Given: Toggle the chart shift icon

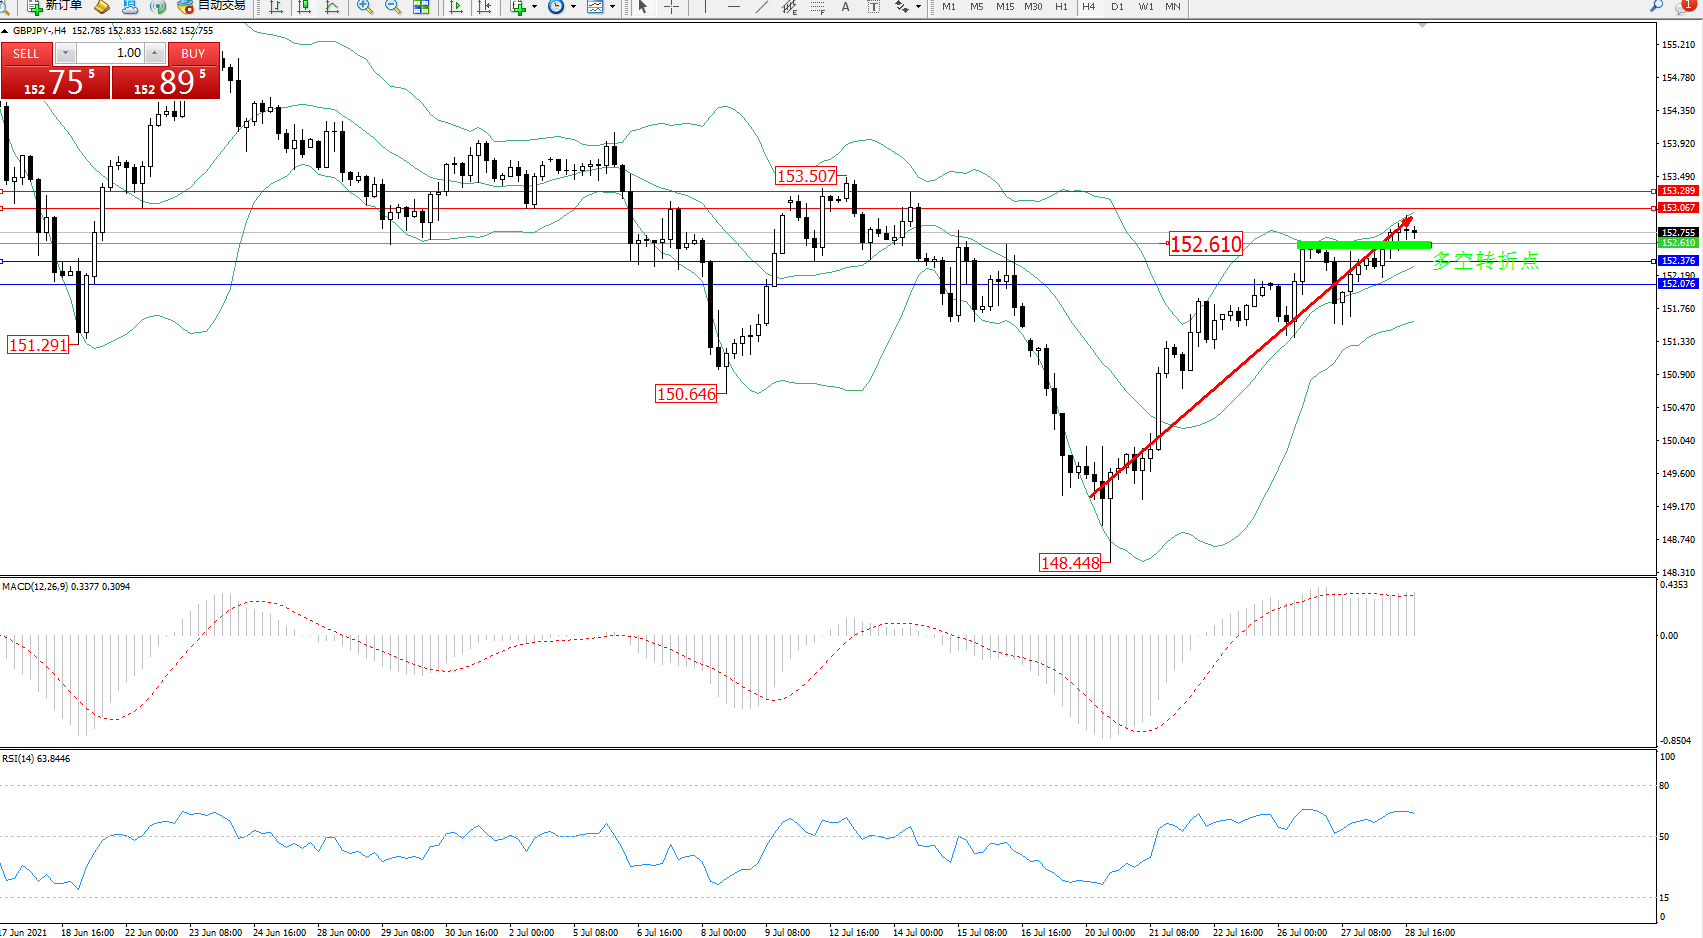Looking at the screenshot, I should pos(485,7).
